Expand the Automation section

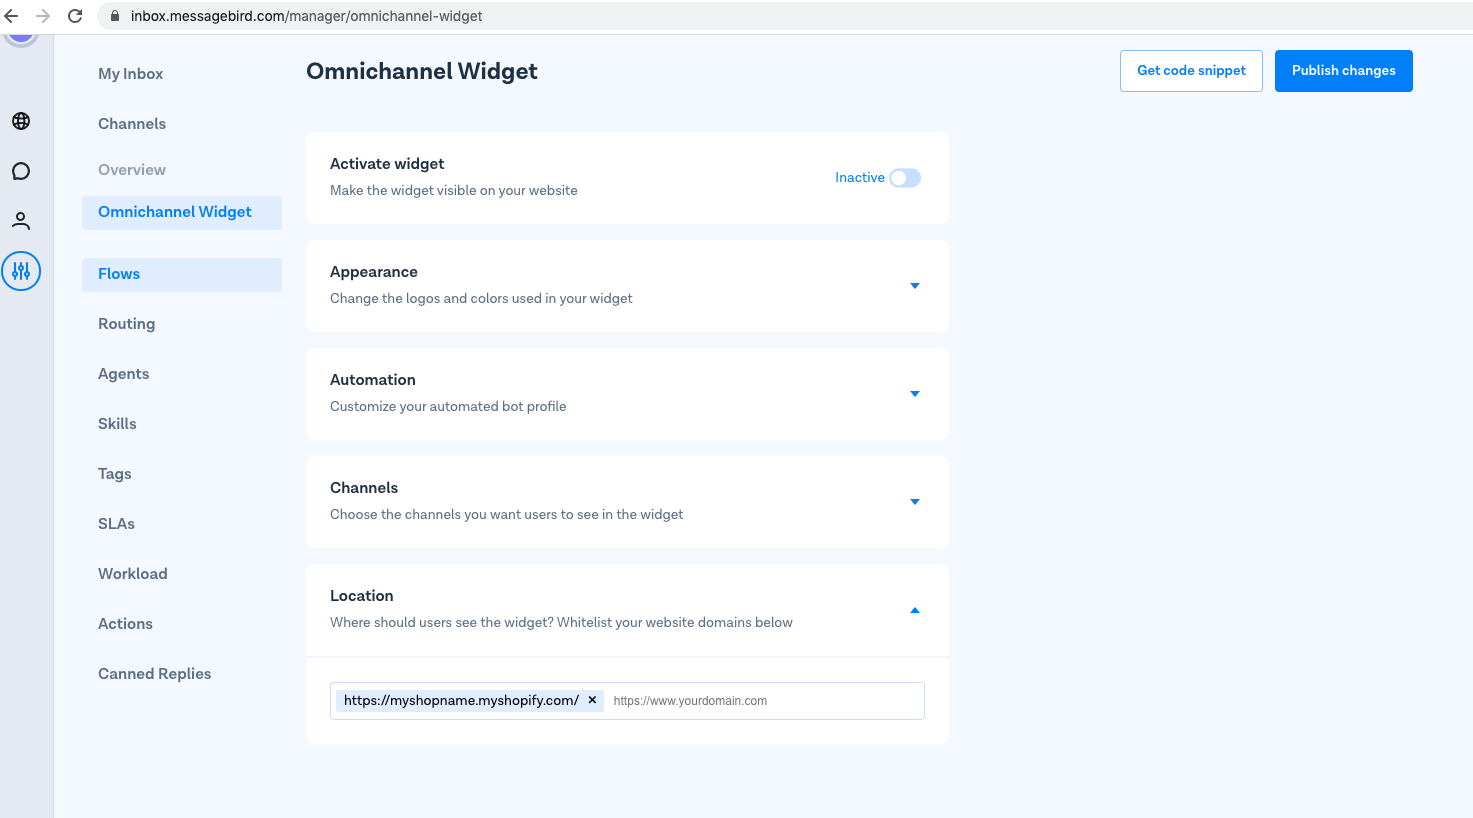[914, 394]
